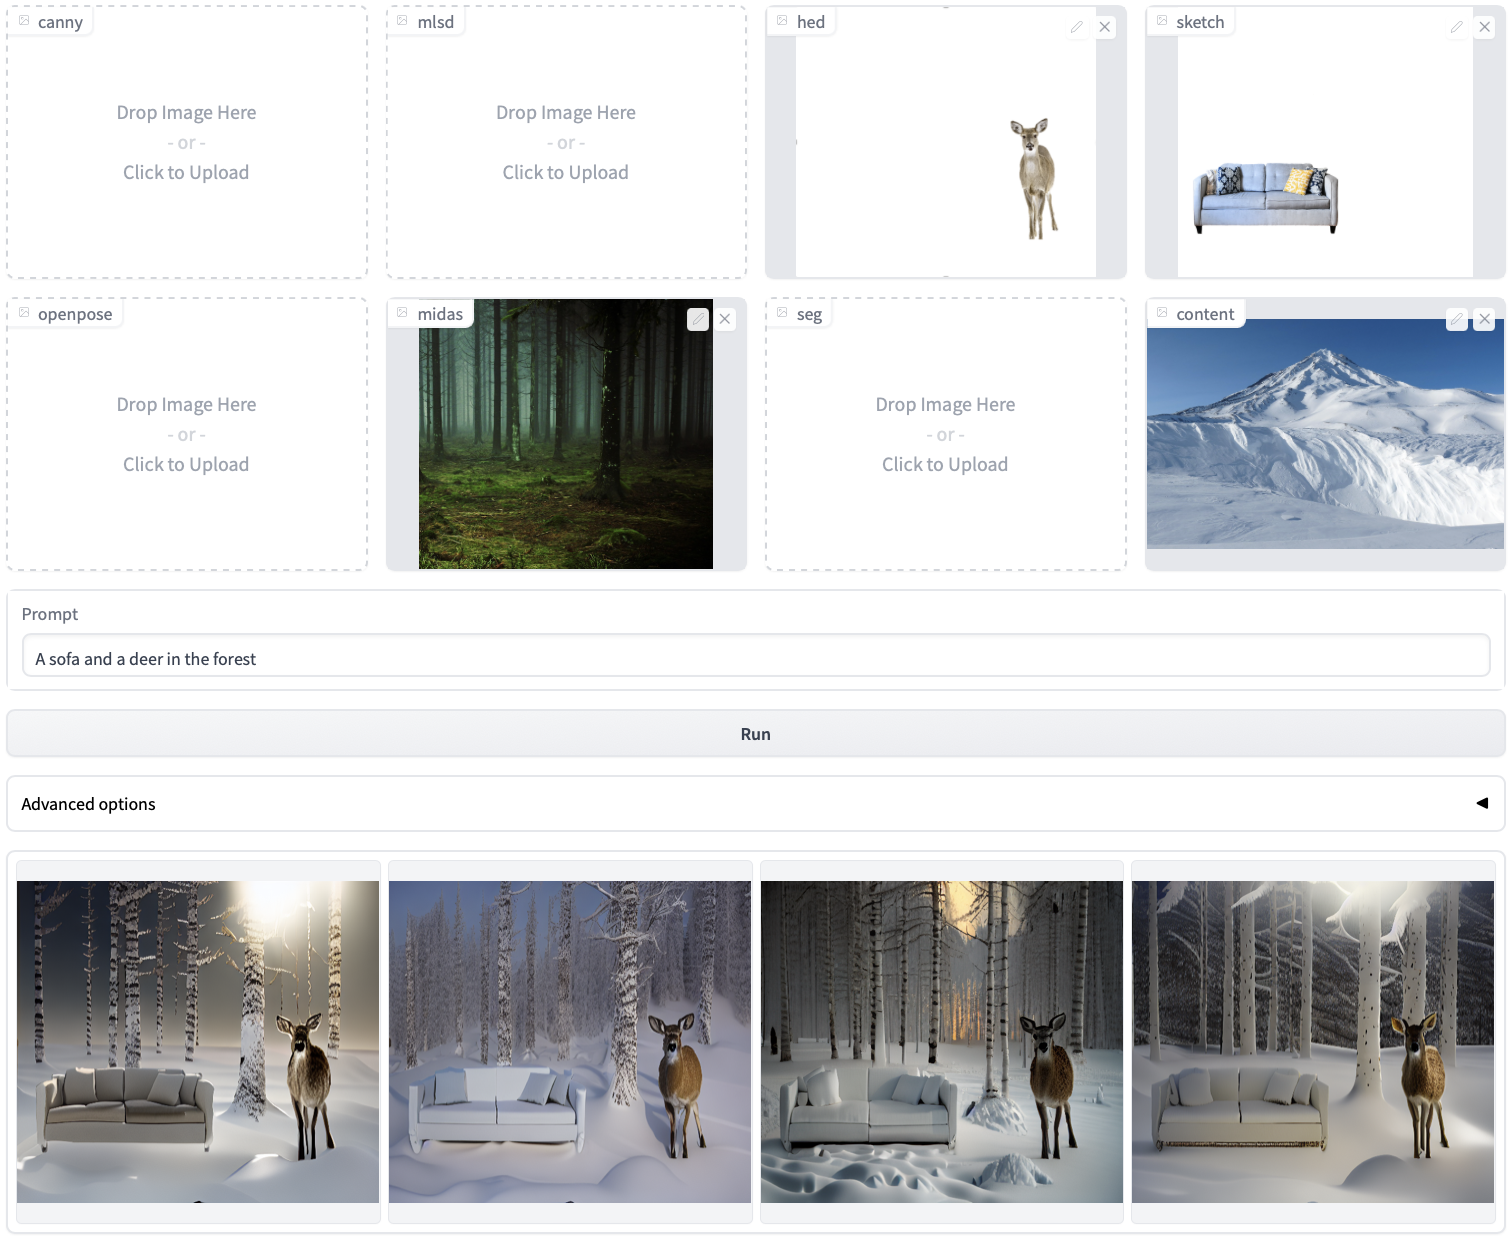Click the image icon beside sketch label
Screen dimensions: 1512x1240
coord(1162,21)
